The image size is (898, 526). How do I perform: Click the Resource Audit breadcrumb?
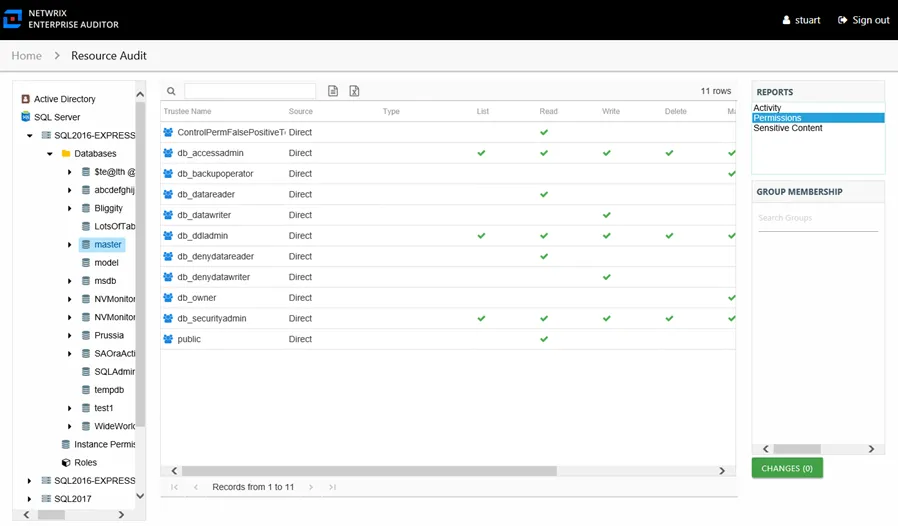pyautogui.click(x=109, y=56)
